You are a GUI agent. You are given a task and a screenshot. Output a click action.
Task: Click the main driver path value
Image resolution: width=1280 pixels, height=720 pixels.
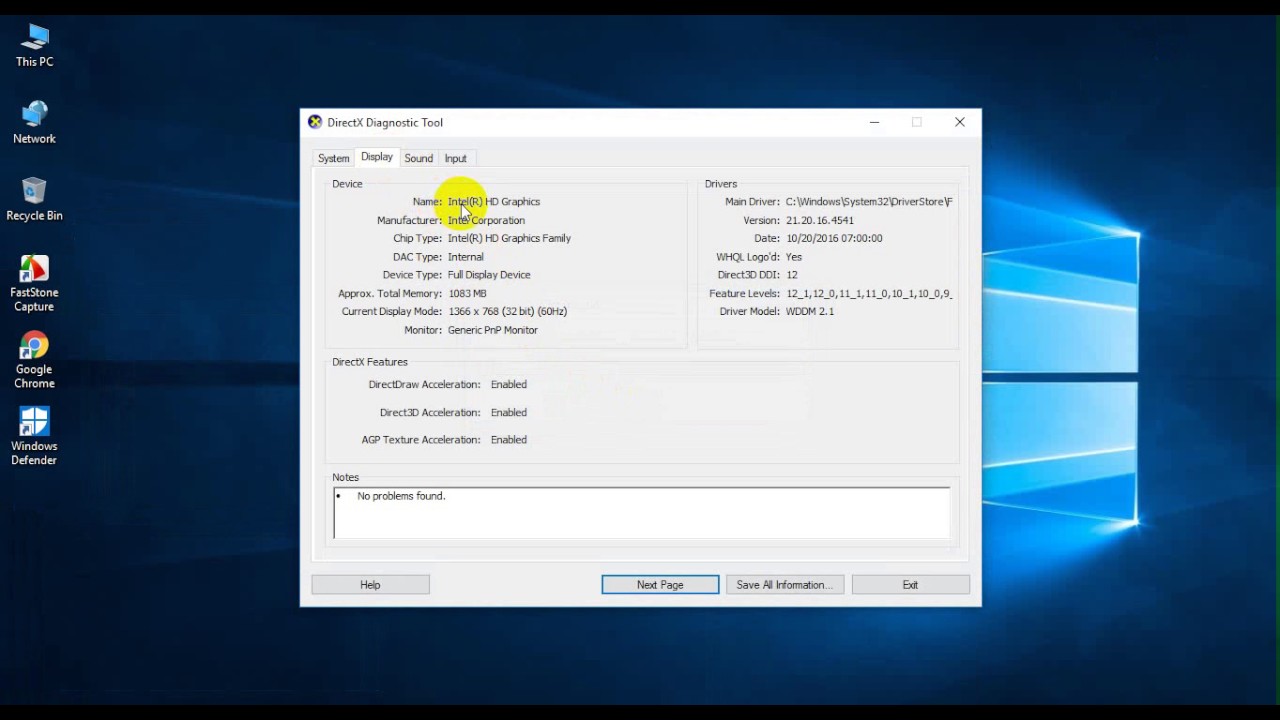(x=869, y=202)
